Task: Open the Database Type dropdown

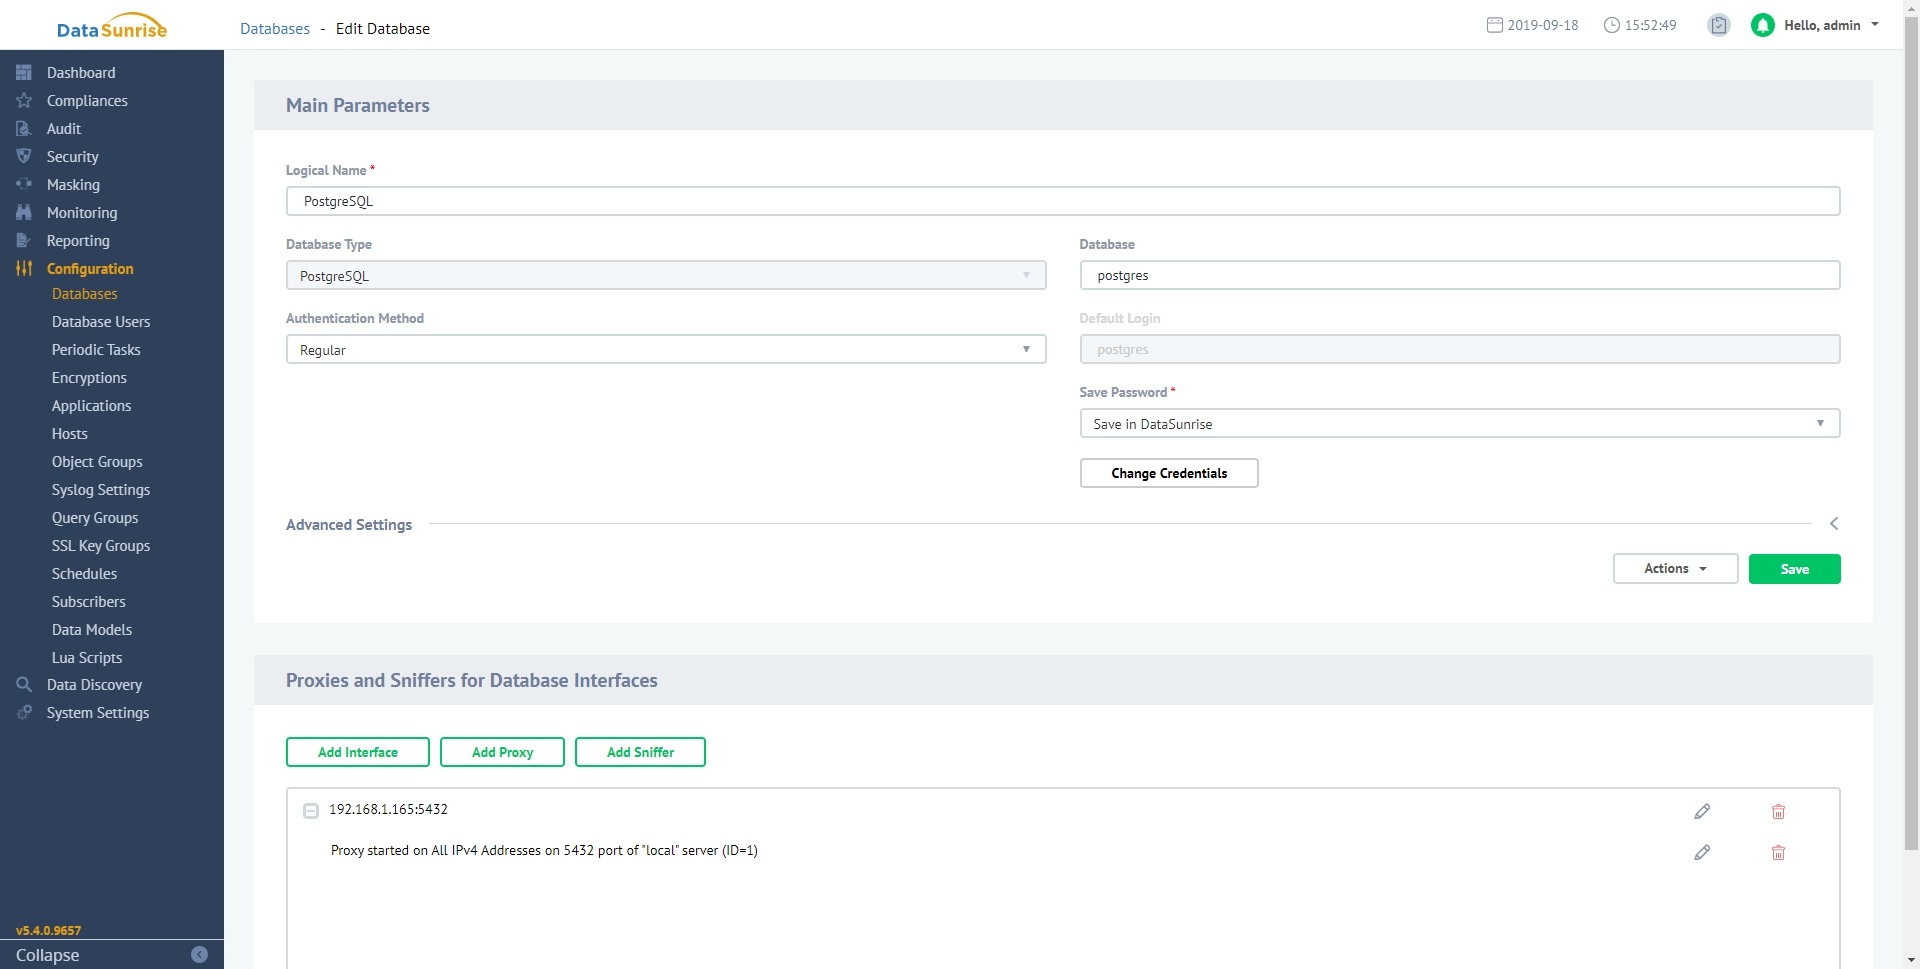Action: pyautogui.click(x=666, y=275)
